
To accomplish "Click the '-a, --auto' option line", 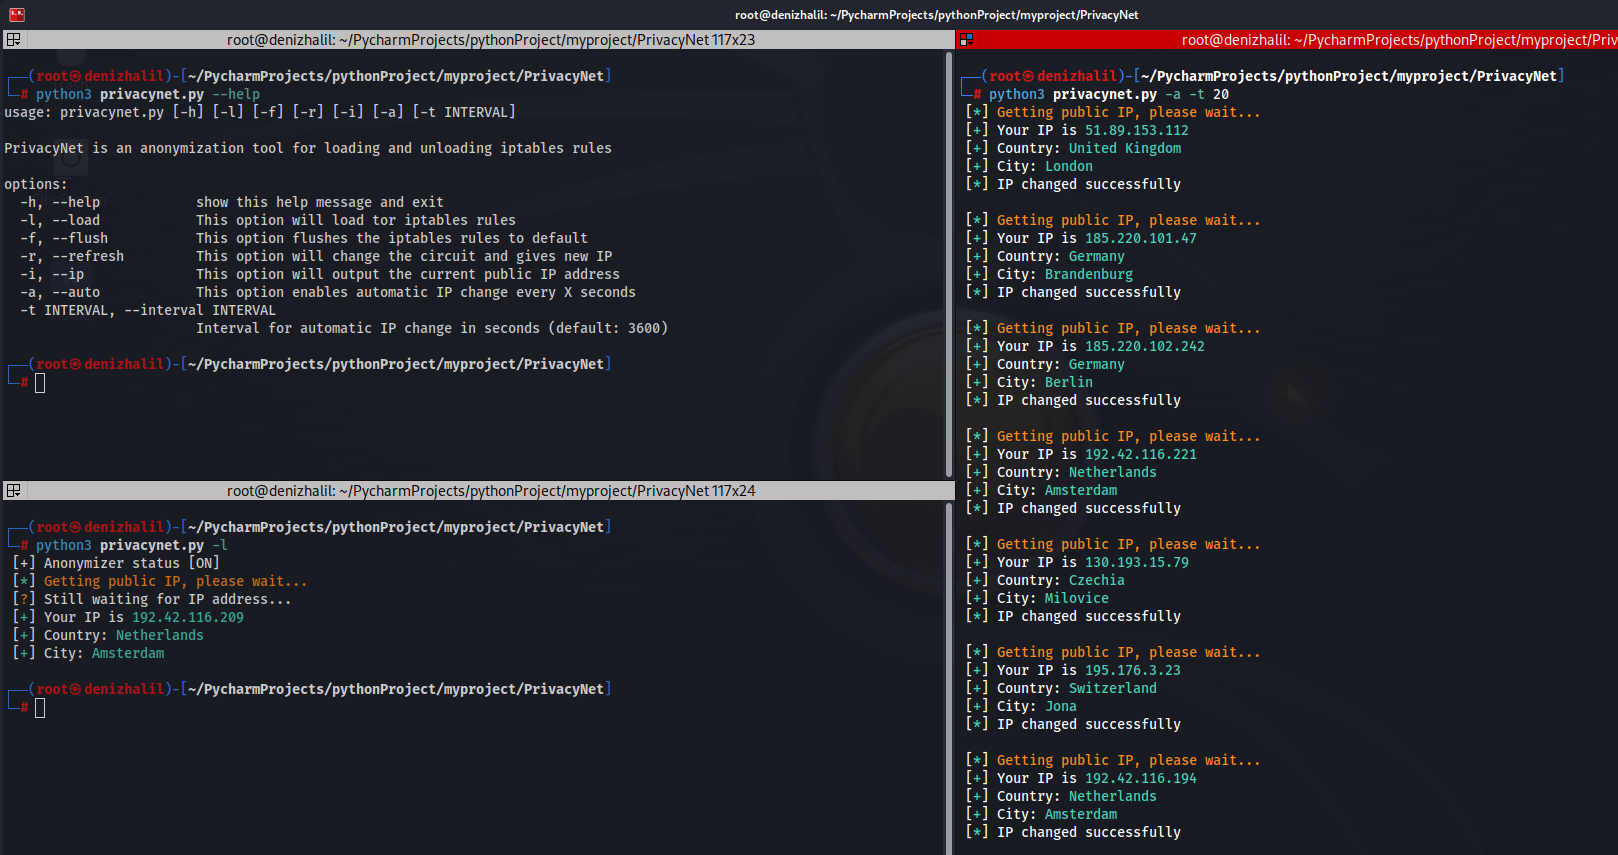I will click(x=328, y=292).
